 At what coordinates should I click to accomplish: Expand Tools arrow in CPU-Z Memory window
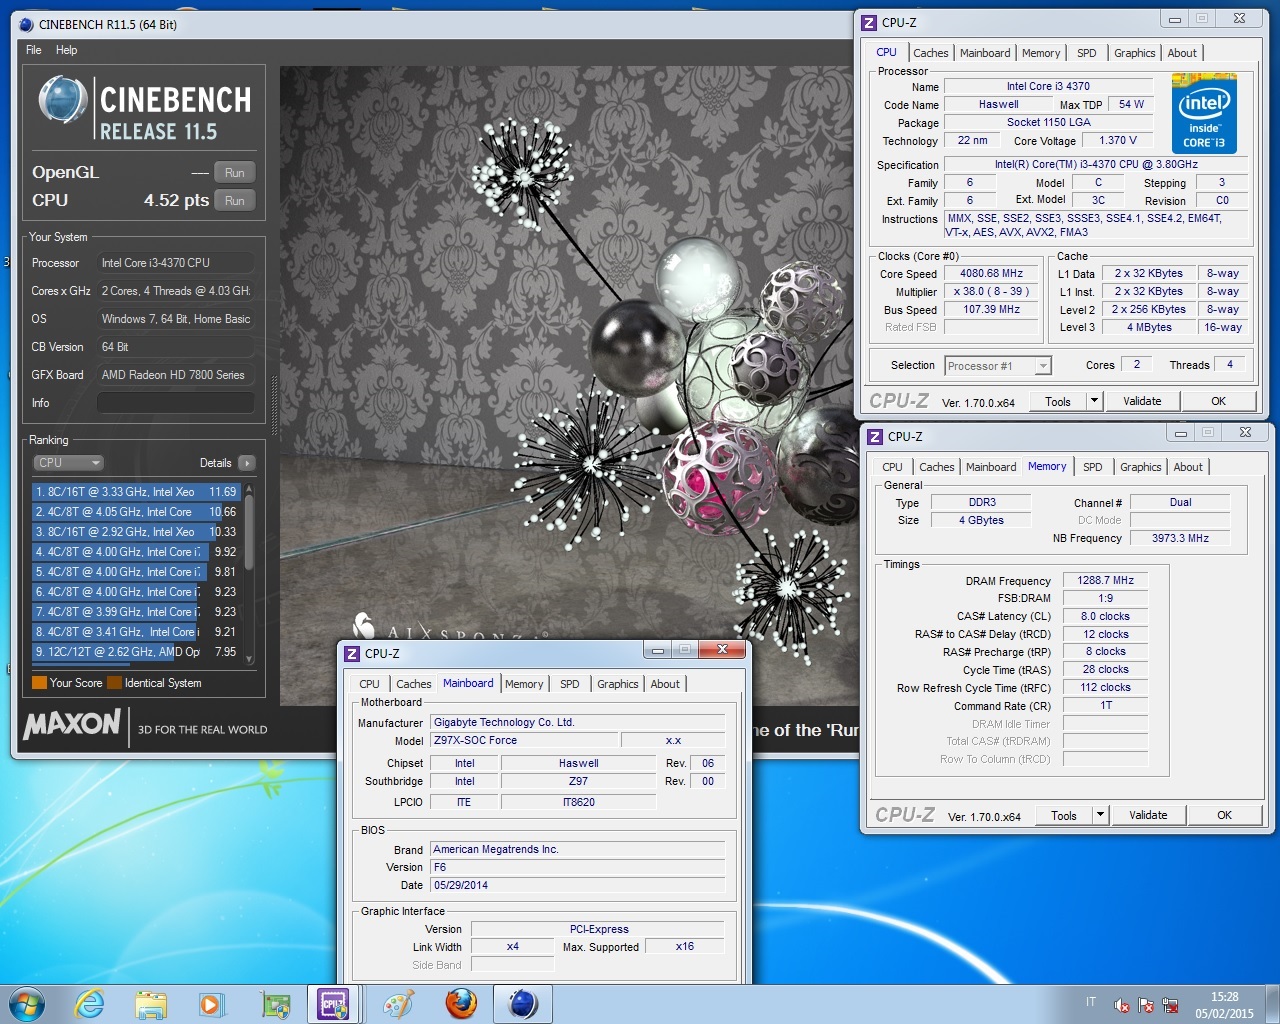[x=1100, y=815]
